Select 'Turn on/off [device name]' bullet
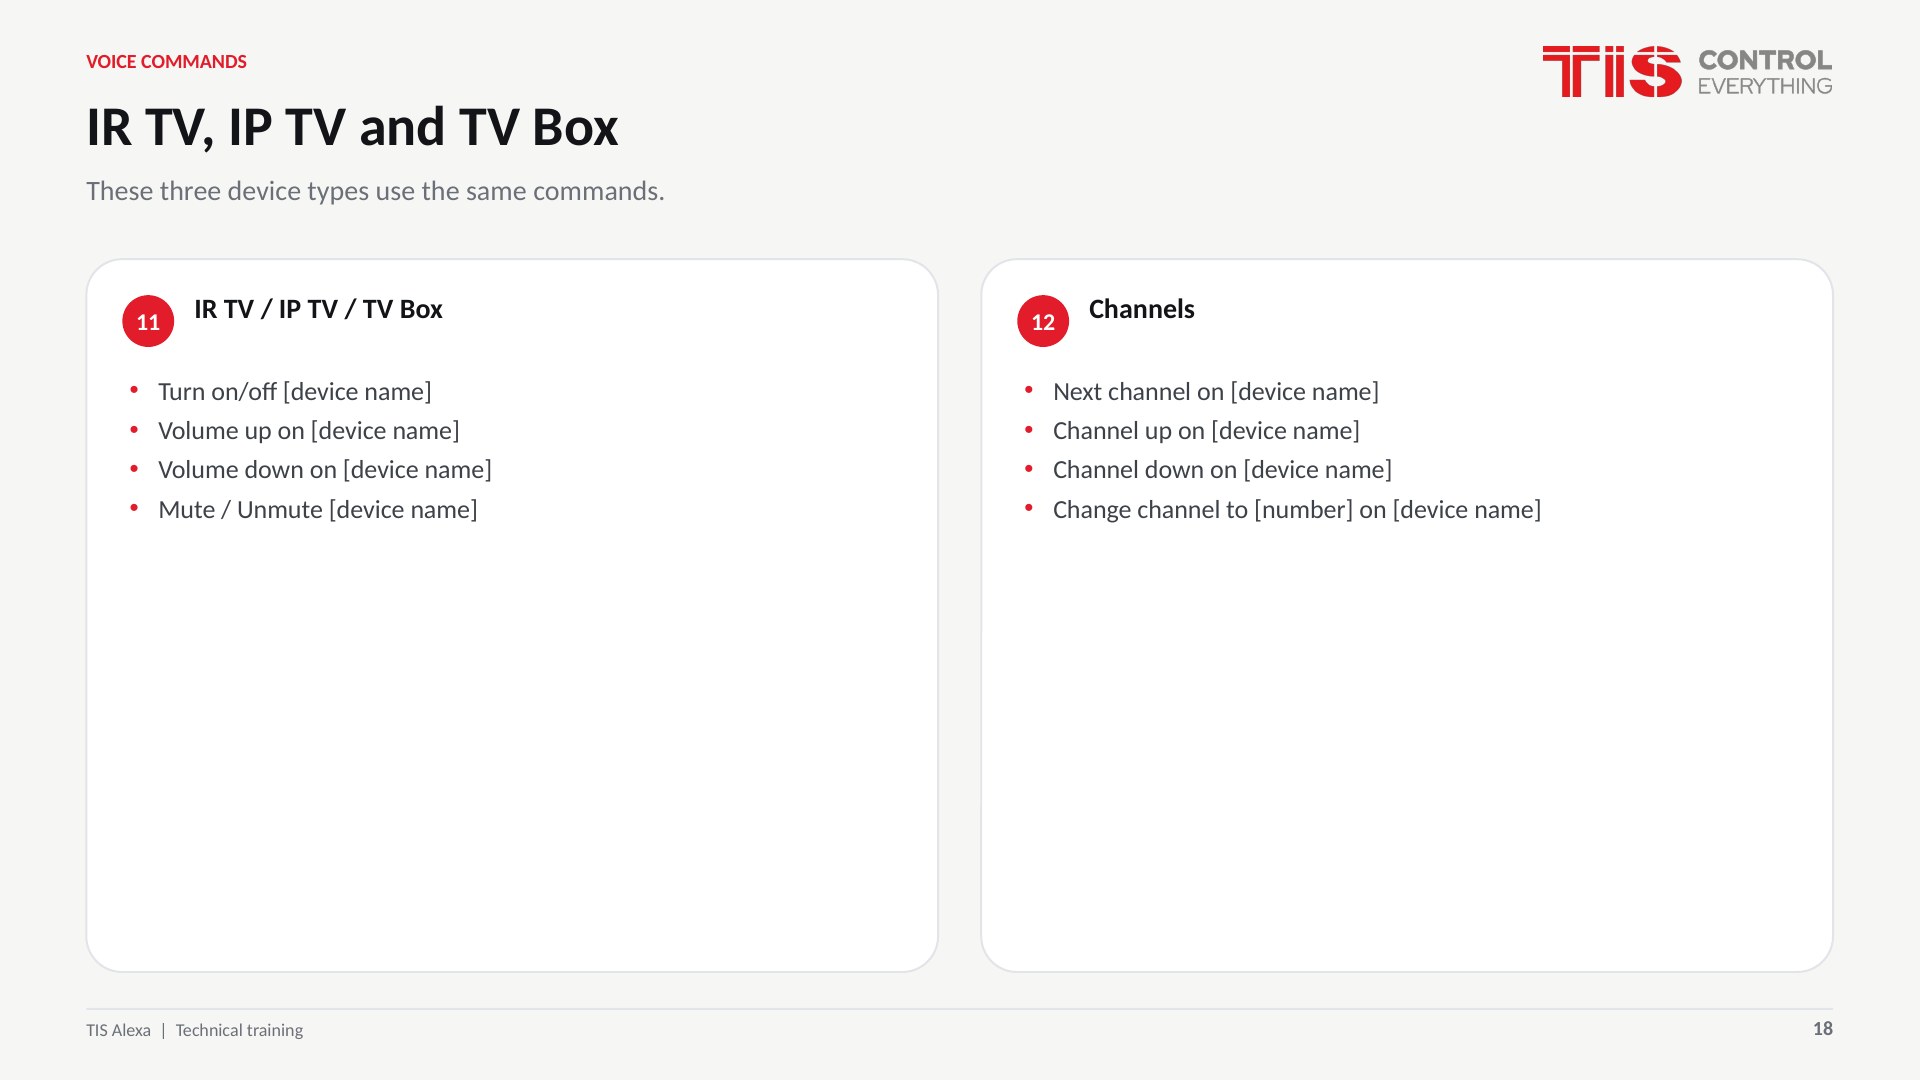The width and height of the screenshot is (1920, 1080). pyautogui.click(x=295, y=392)
